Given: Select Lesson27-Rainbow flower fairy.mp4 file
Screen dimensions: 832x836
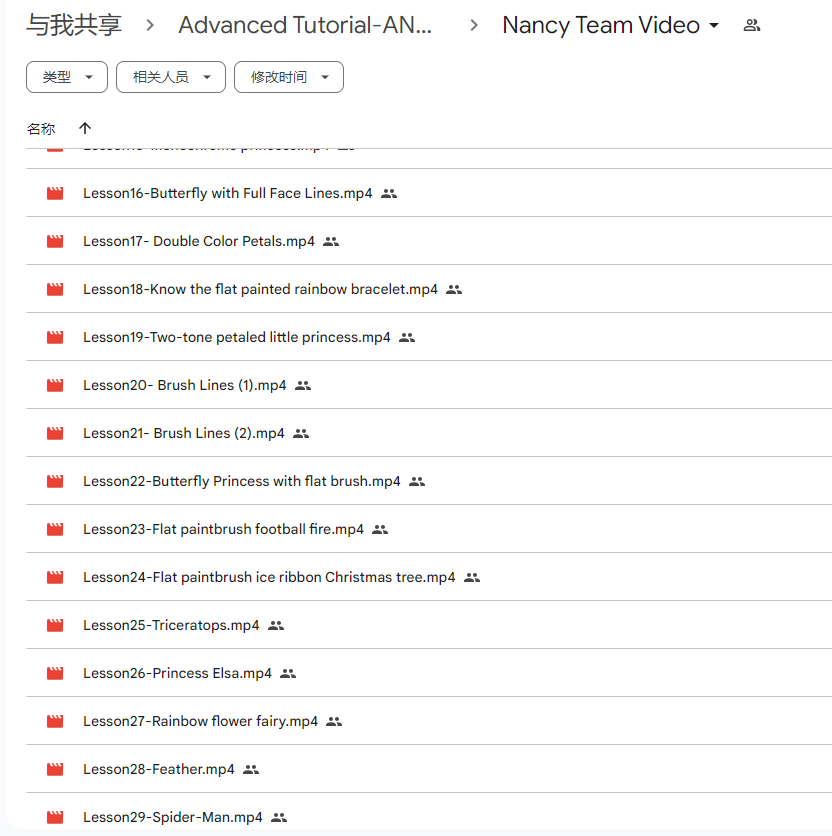Looking at the screenshot, I should click(x=200, y=721).
